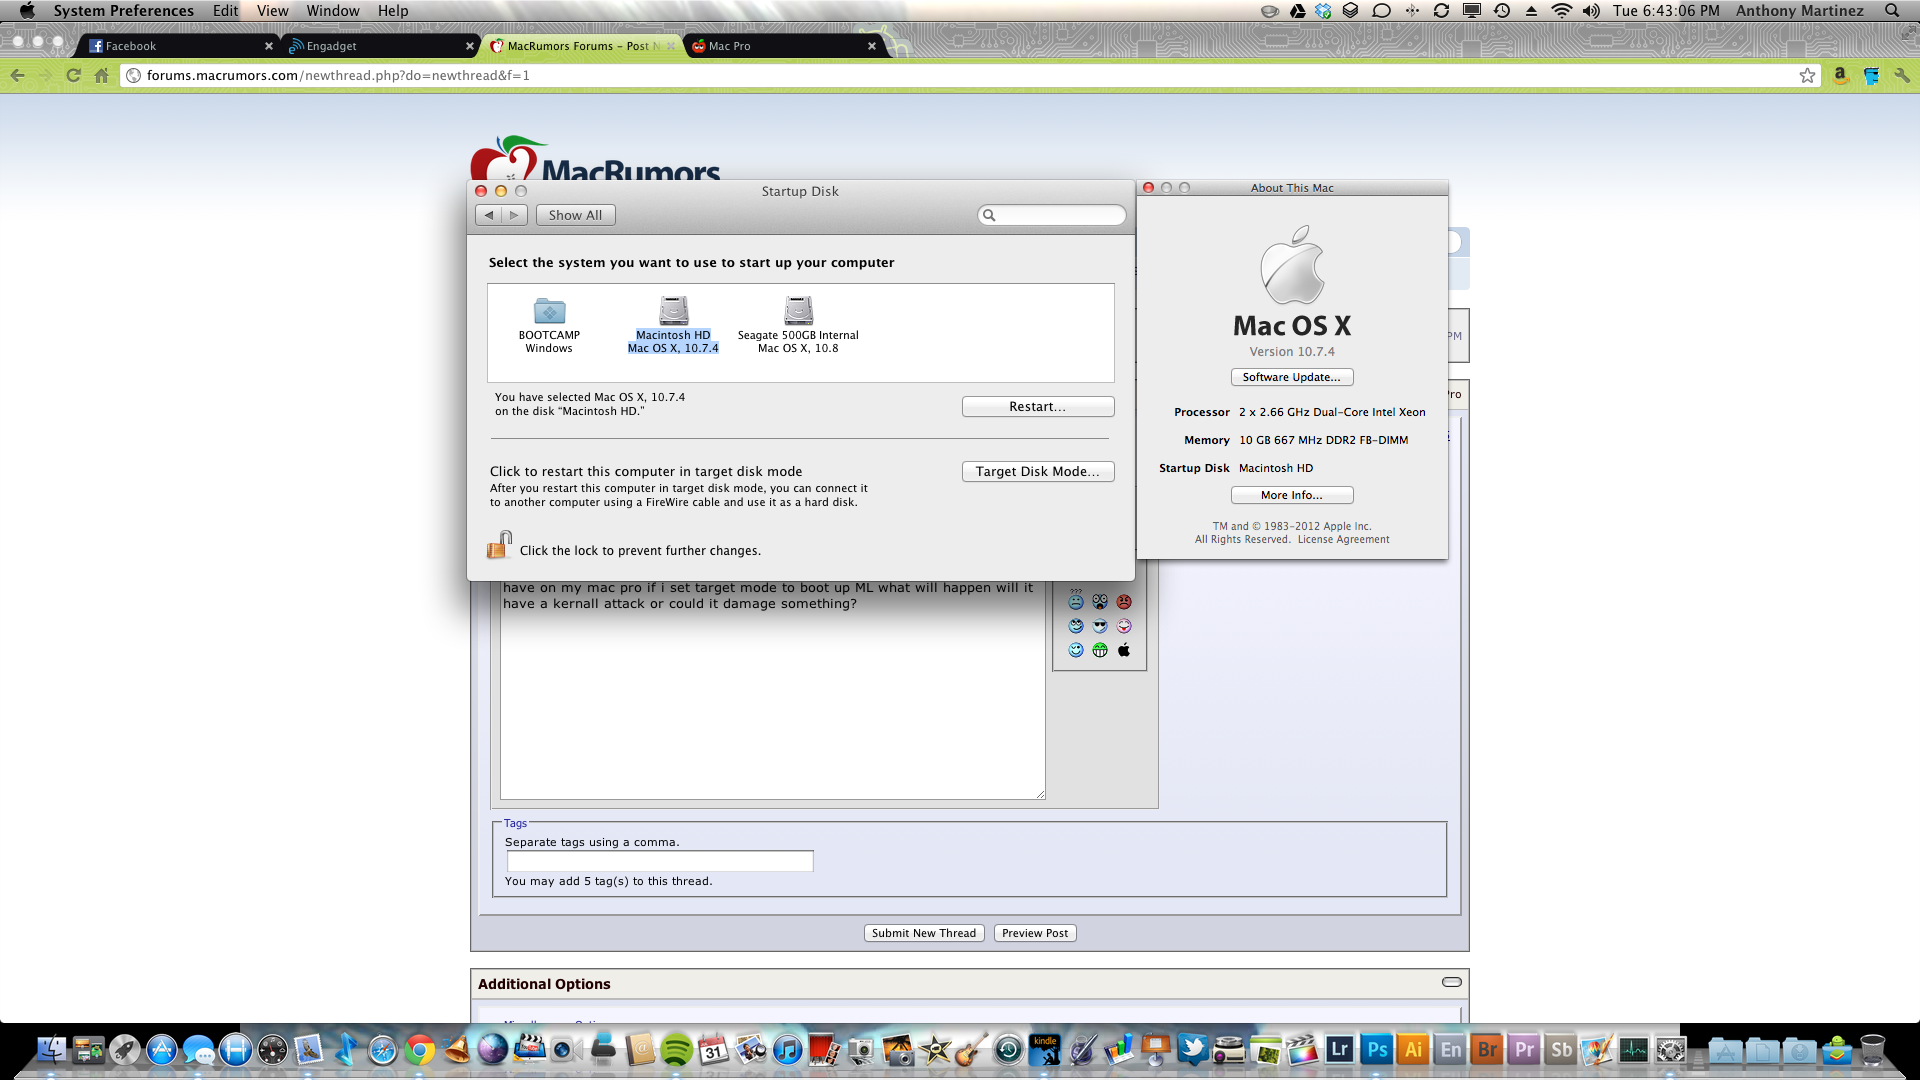Go back with the Startup Disk back arrow
Screen dimensions: 1920x1080
pos(488,215)
